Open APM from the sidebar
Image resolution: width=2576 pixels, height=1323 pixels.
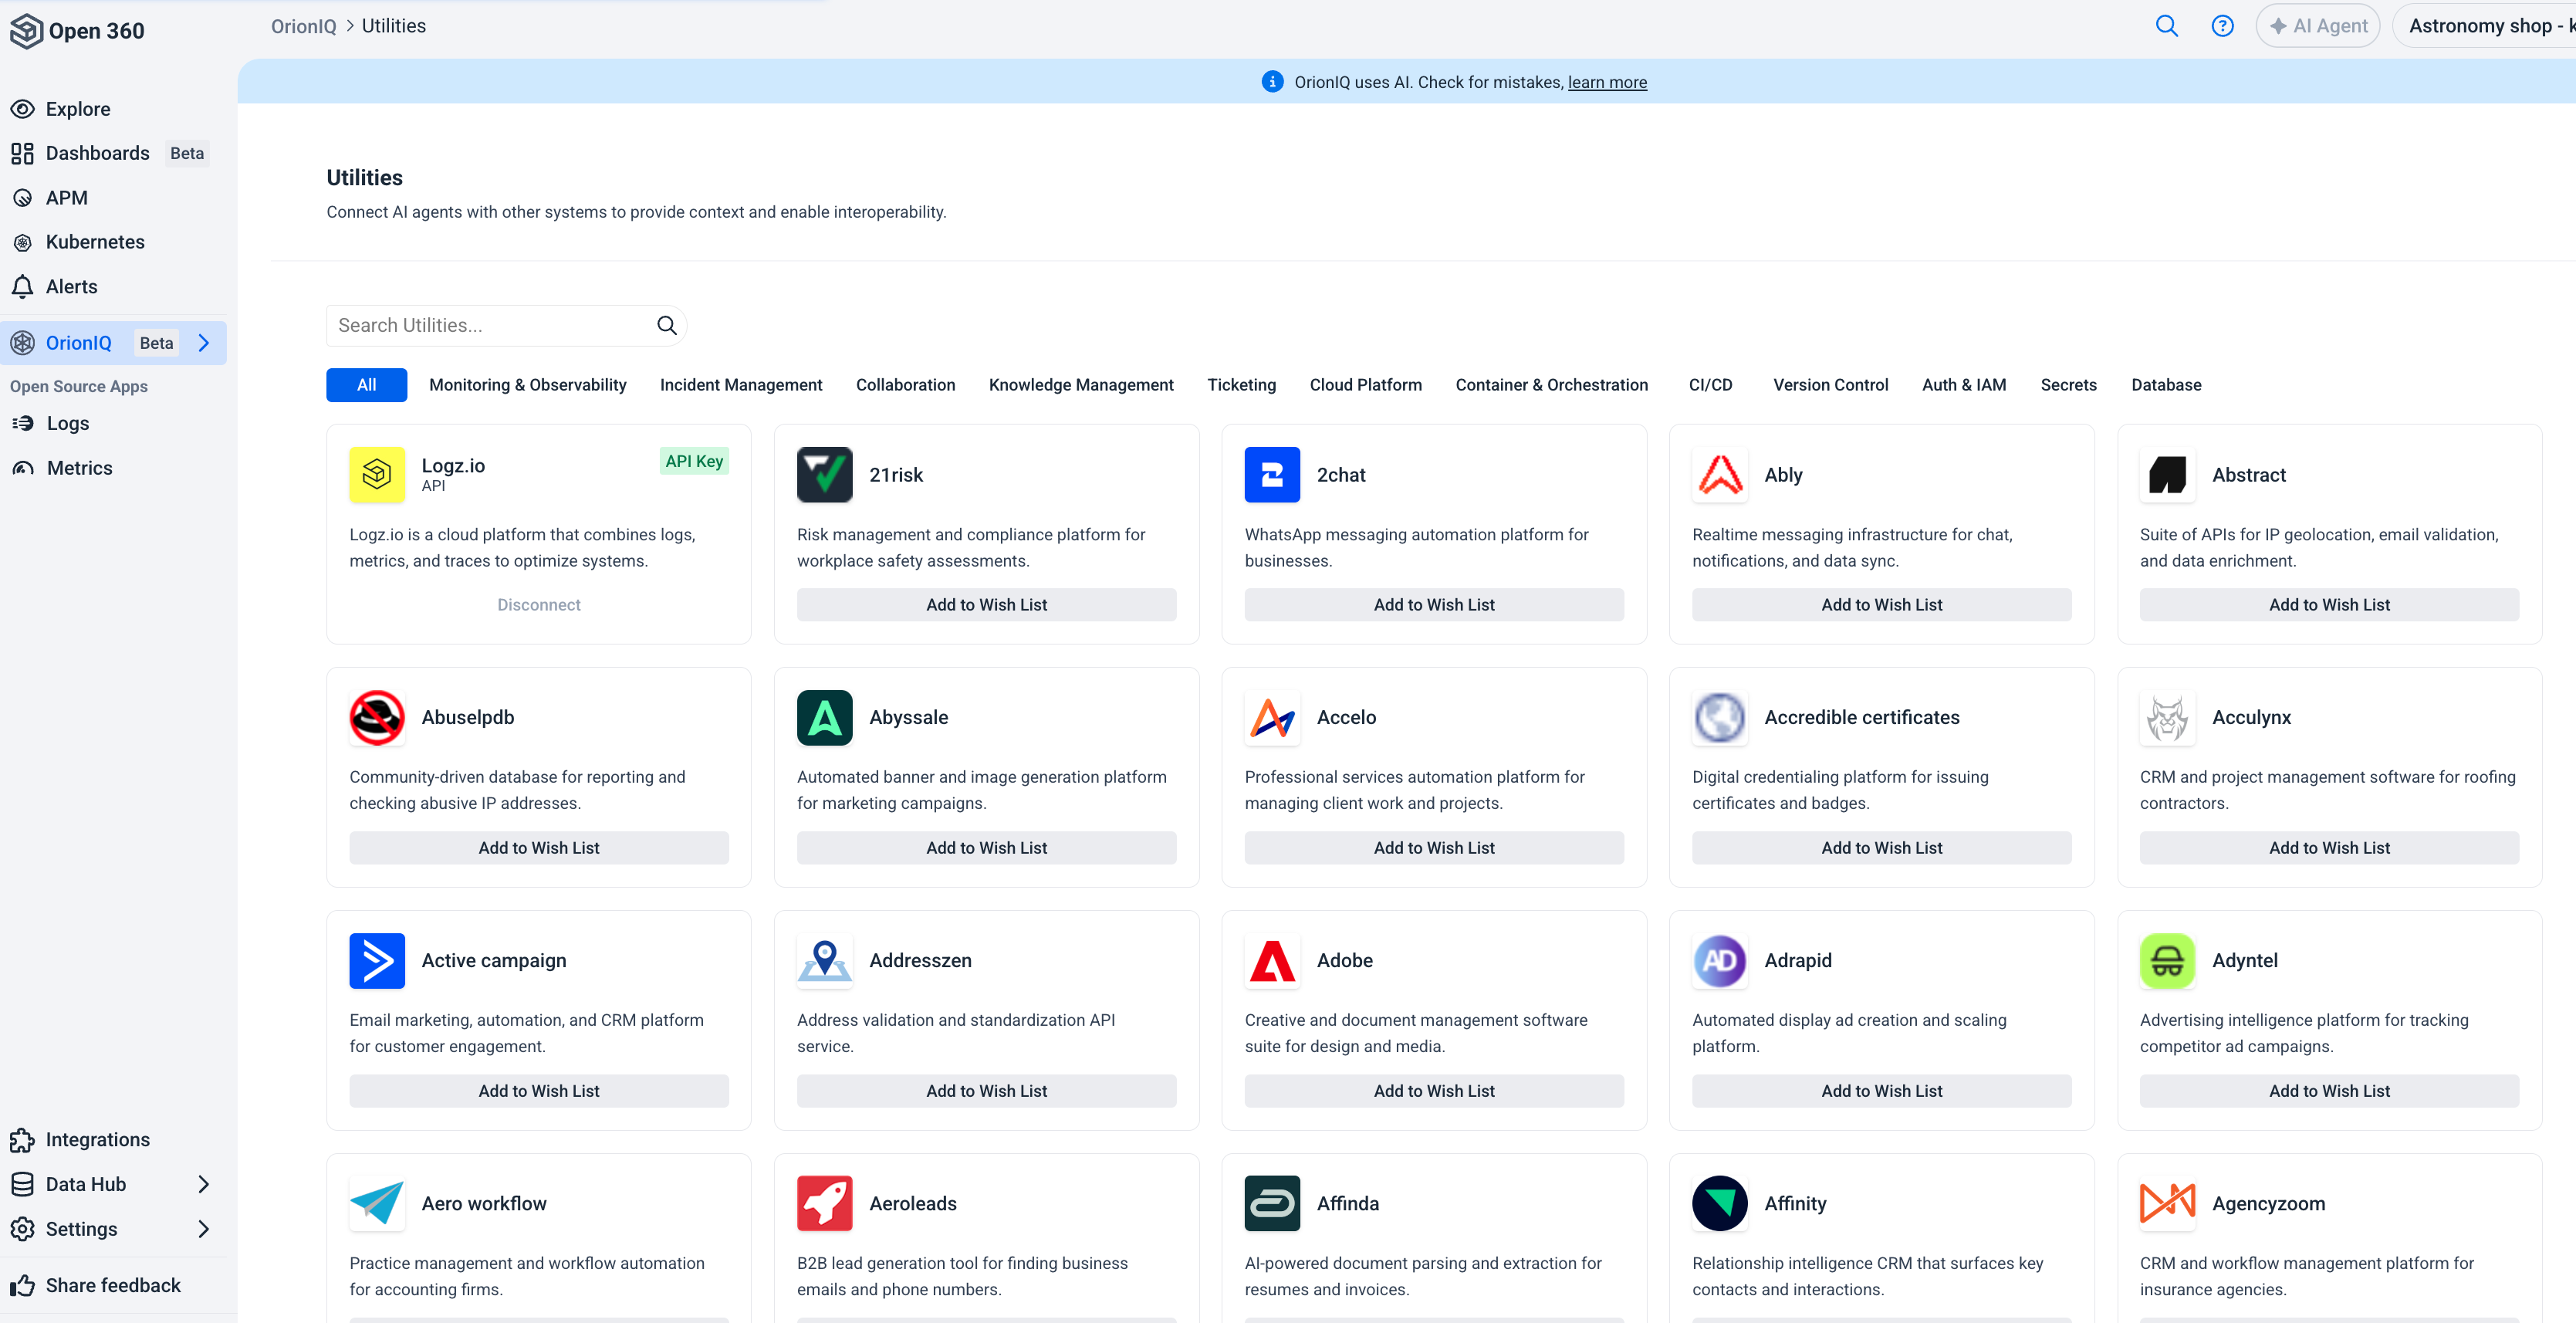22,197
